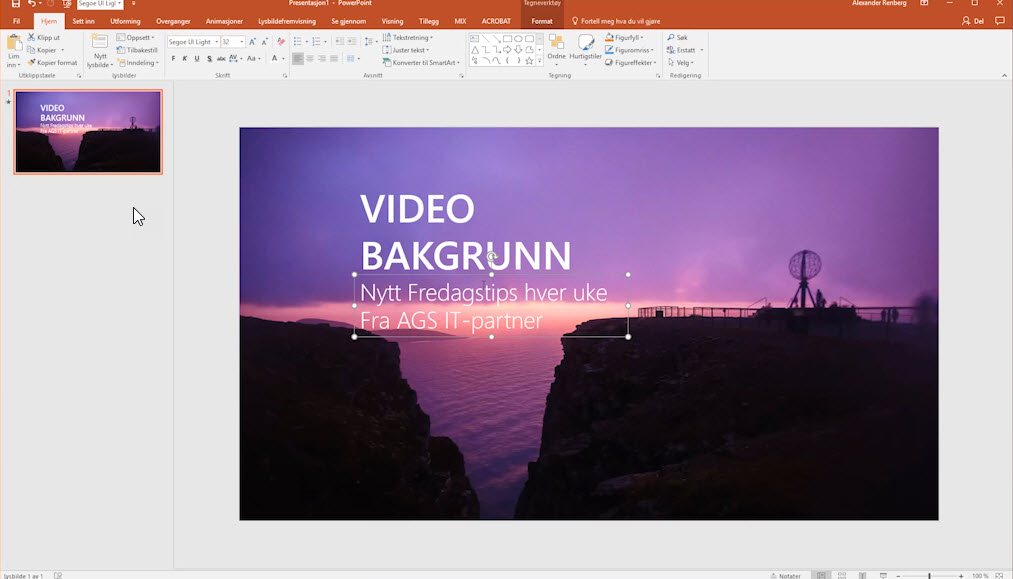Viewport: 1013px width, 579px height.
Task: Open font size dropdown showing 32
Action: 242,42
